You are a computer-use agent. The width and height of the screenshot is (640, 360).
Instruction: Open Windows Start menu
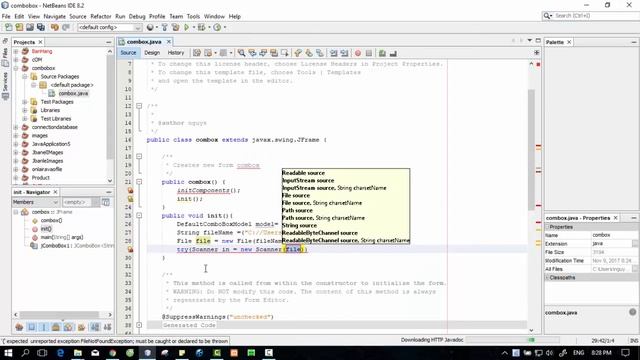pyautogui.click(x=8, y=353)
